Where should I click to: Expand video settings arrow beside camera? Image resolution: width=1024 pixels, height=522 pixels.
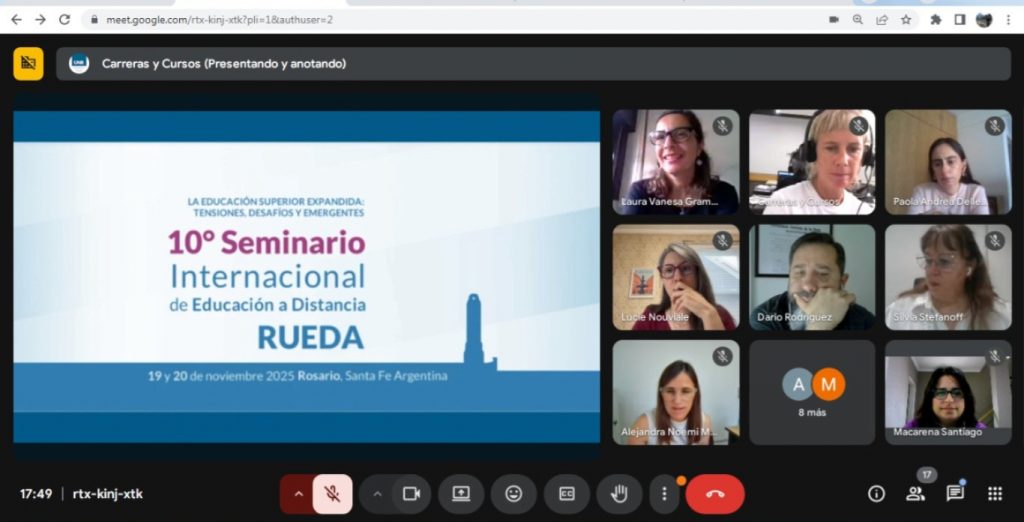[x=377, y=494]
